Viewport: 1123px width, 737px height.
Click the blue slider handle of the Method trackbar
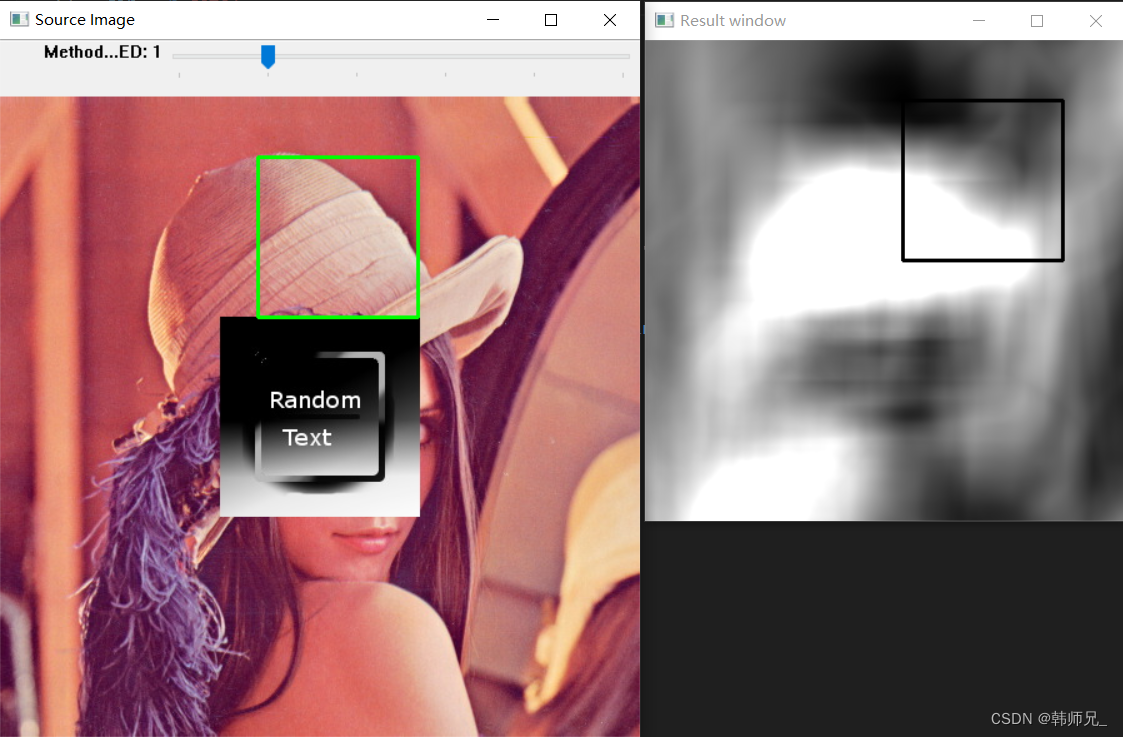tap(267, 56)
